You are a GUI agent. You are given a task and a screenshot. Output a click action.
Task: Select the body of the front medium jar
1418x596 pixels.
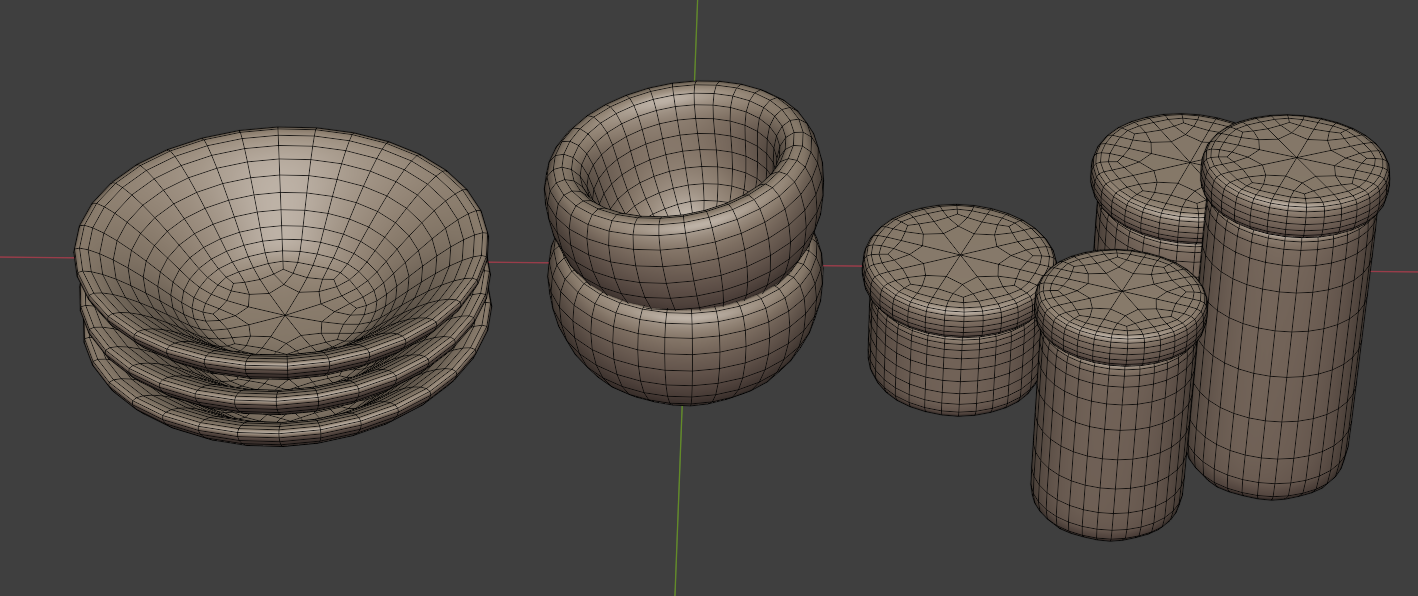coord(1110,450)
